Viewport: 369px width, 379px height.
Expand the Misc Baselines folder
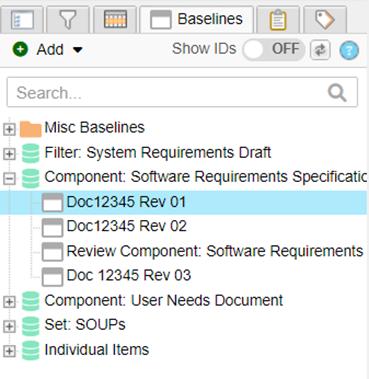(x=9, y=129)
